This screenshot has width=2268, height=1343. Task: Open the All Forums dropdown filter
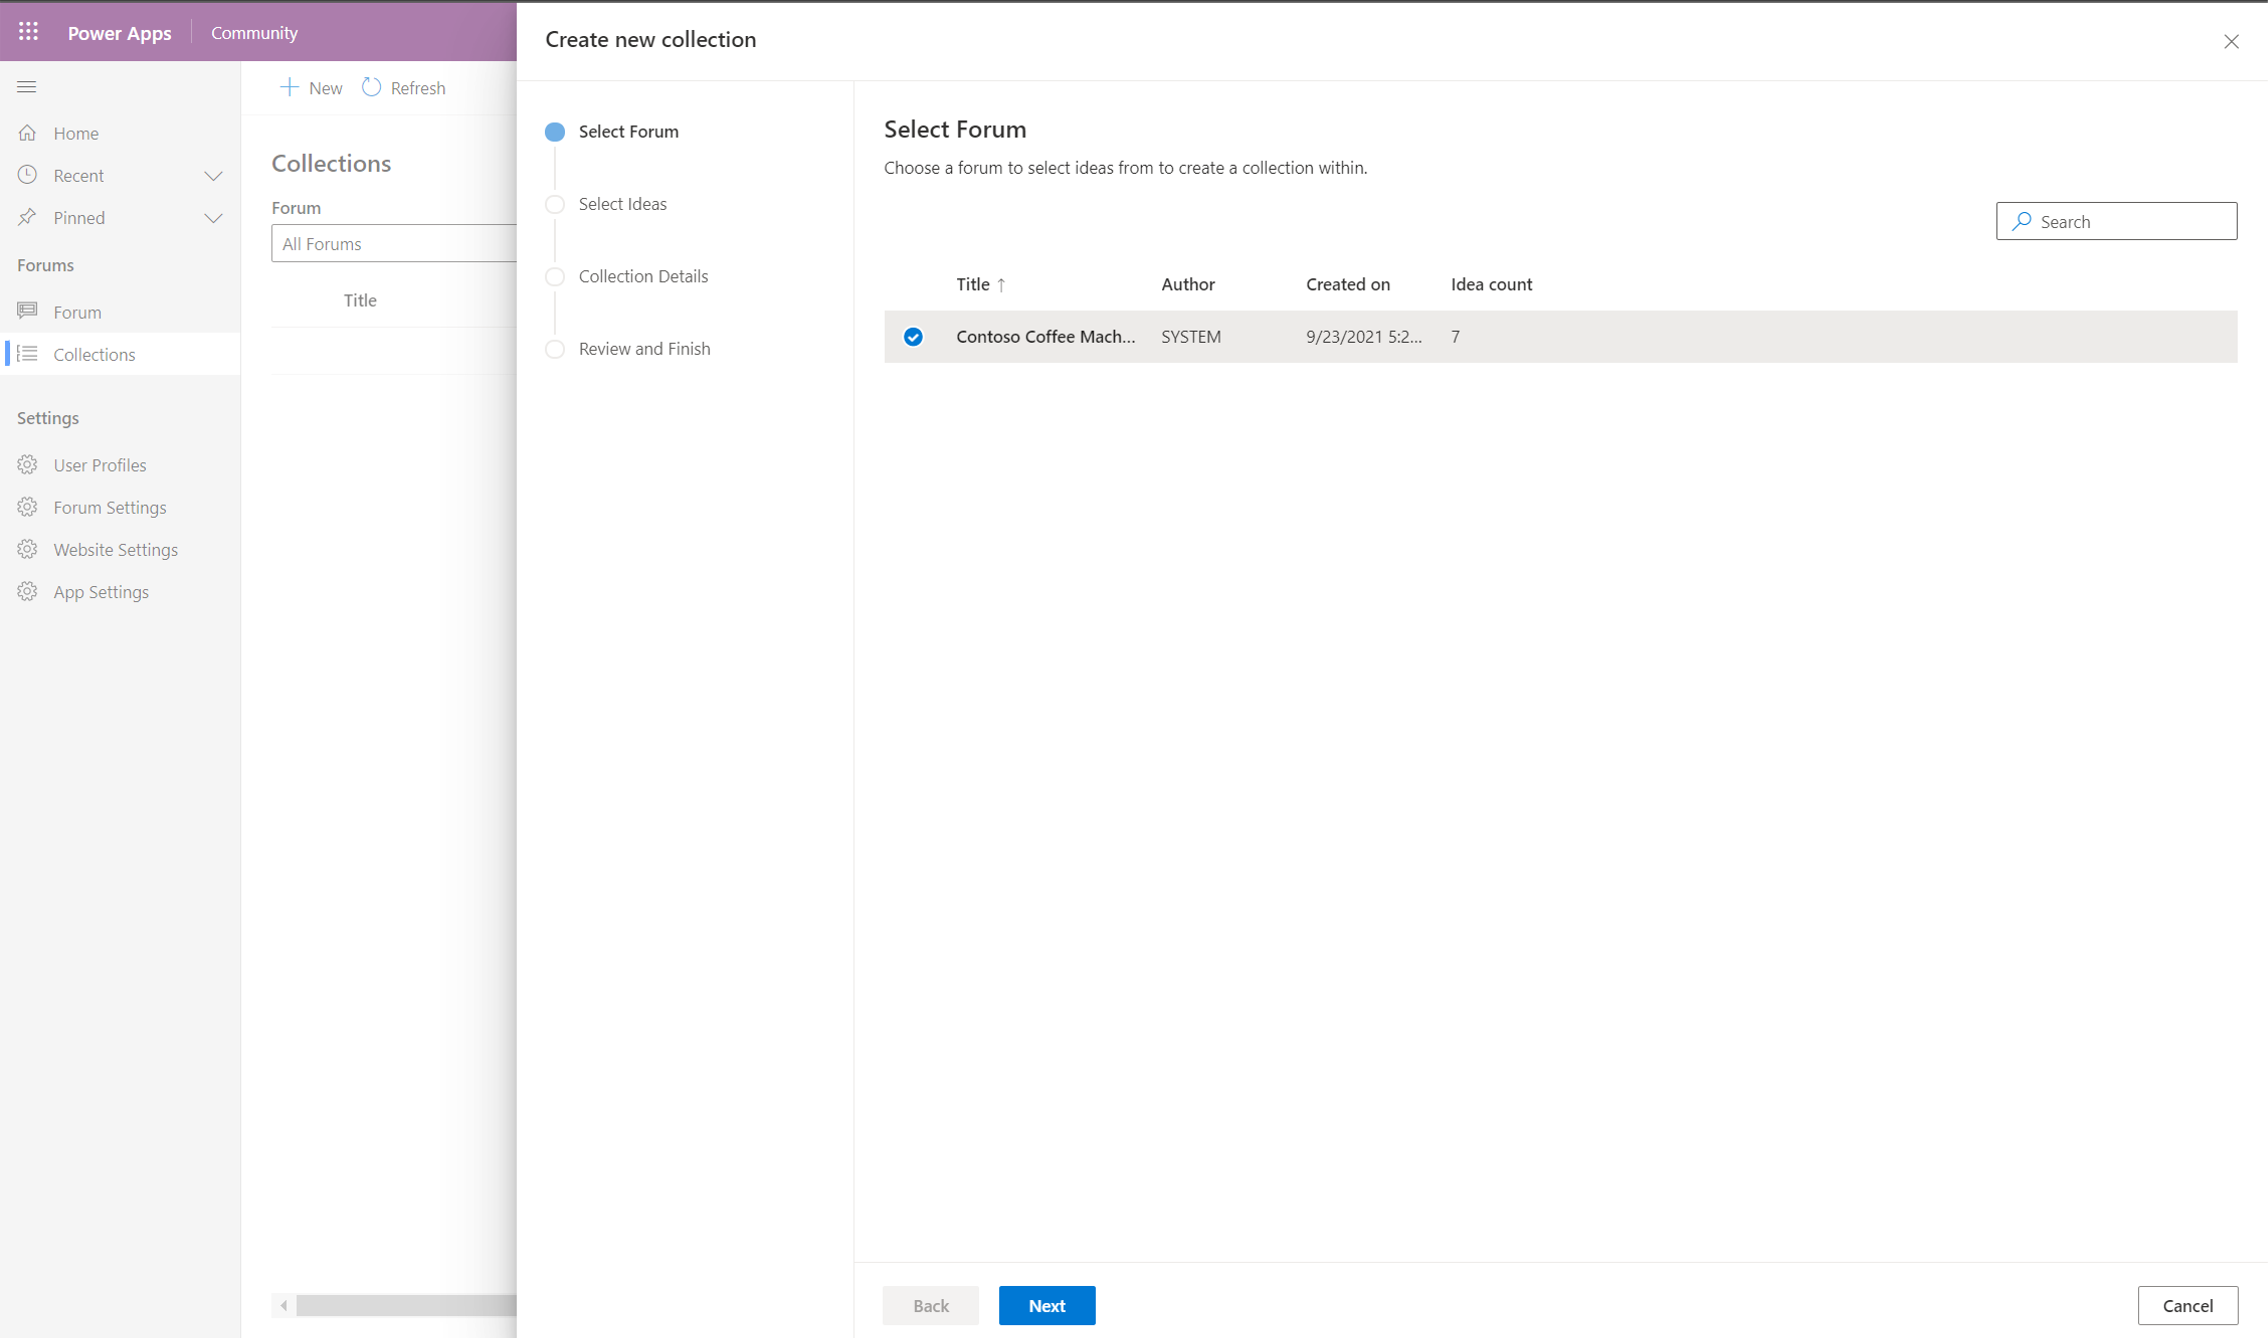[396, 243]
